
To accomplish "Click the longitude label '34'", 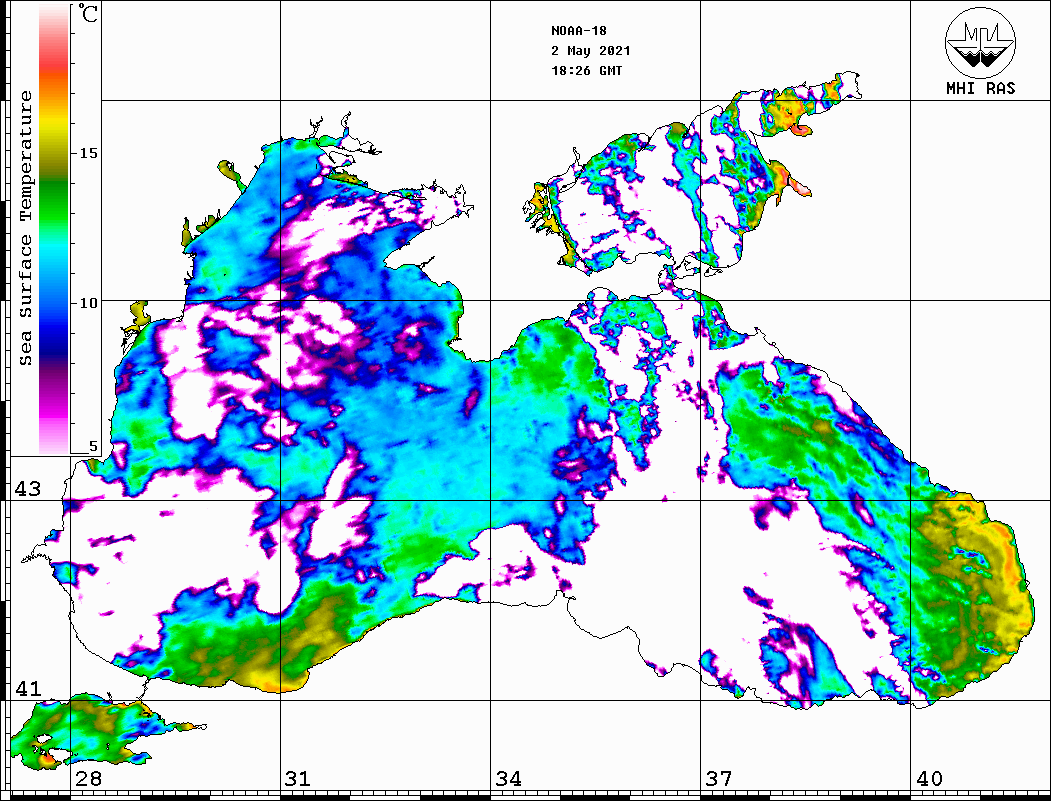I will (x=509, y=779).
